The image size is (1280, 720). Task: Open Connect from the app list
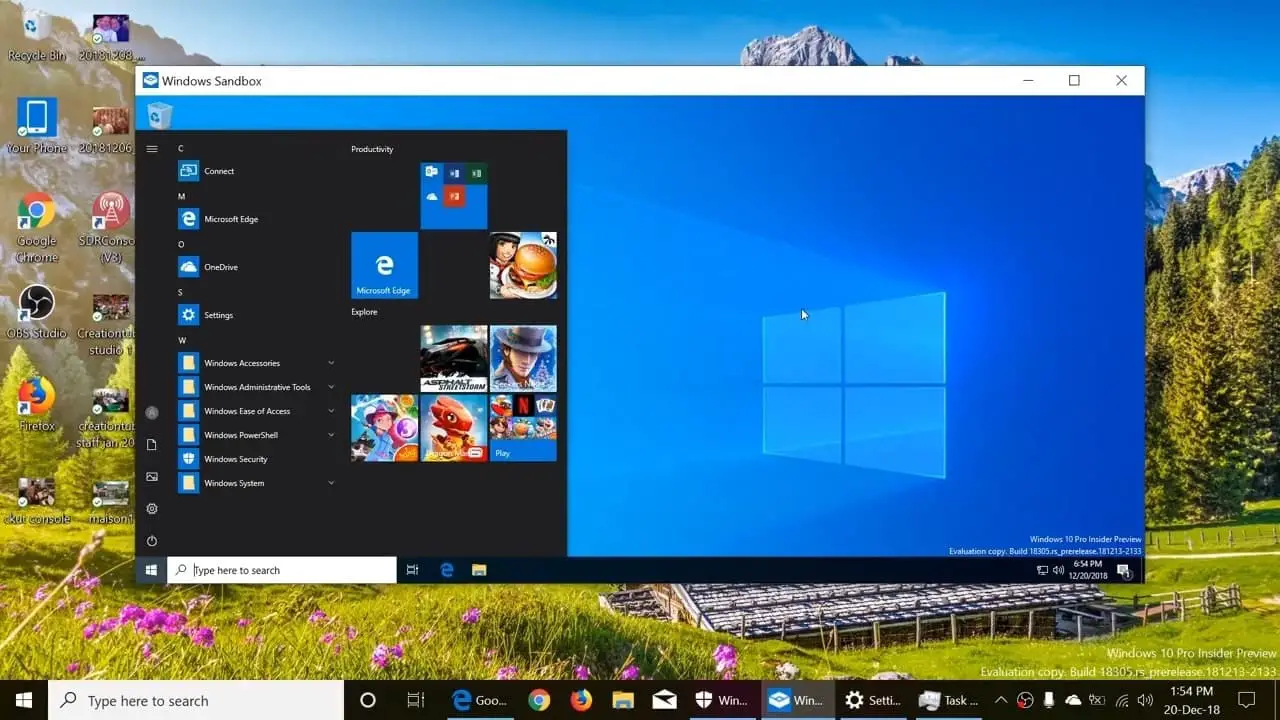coord(219,171)
